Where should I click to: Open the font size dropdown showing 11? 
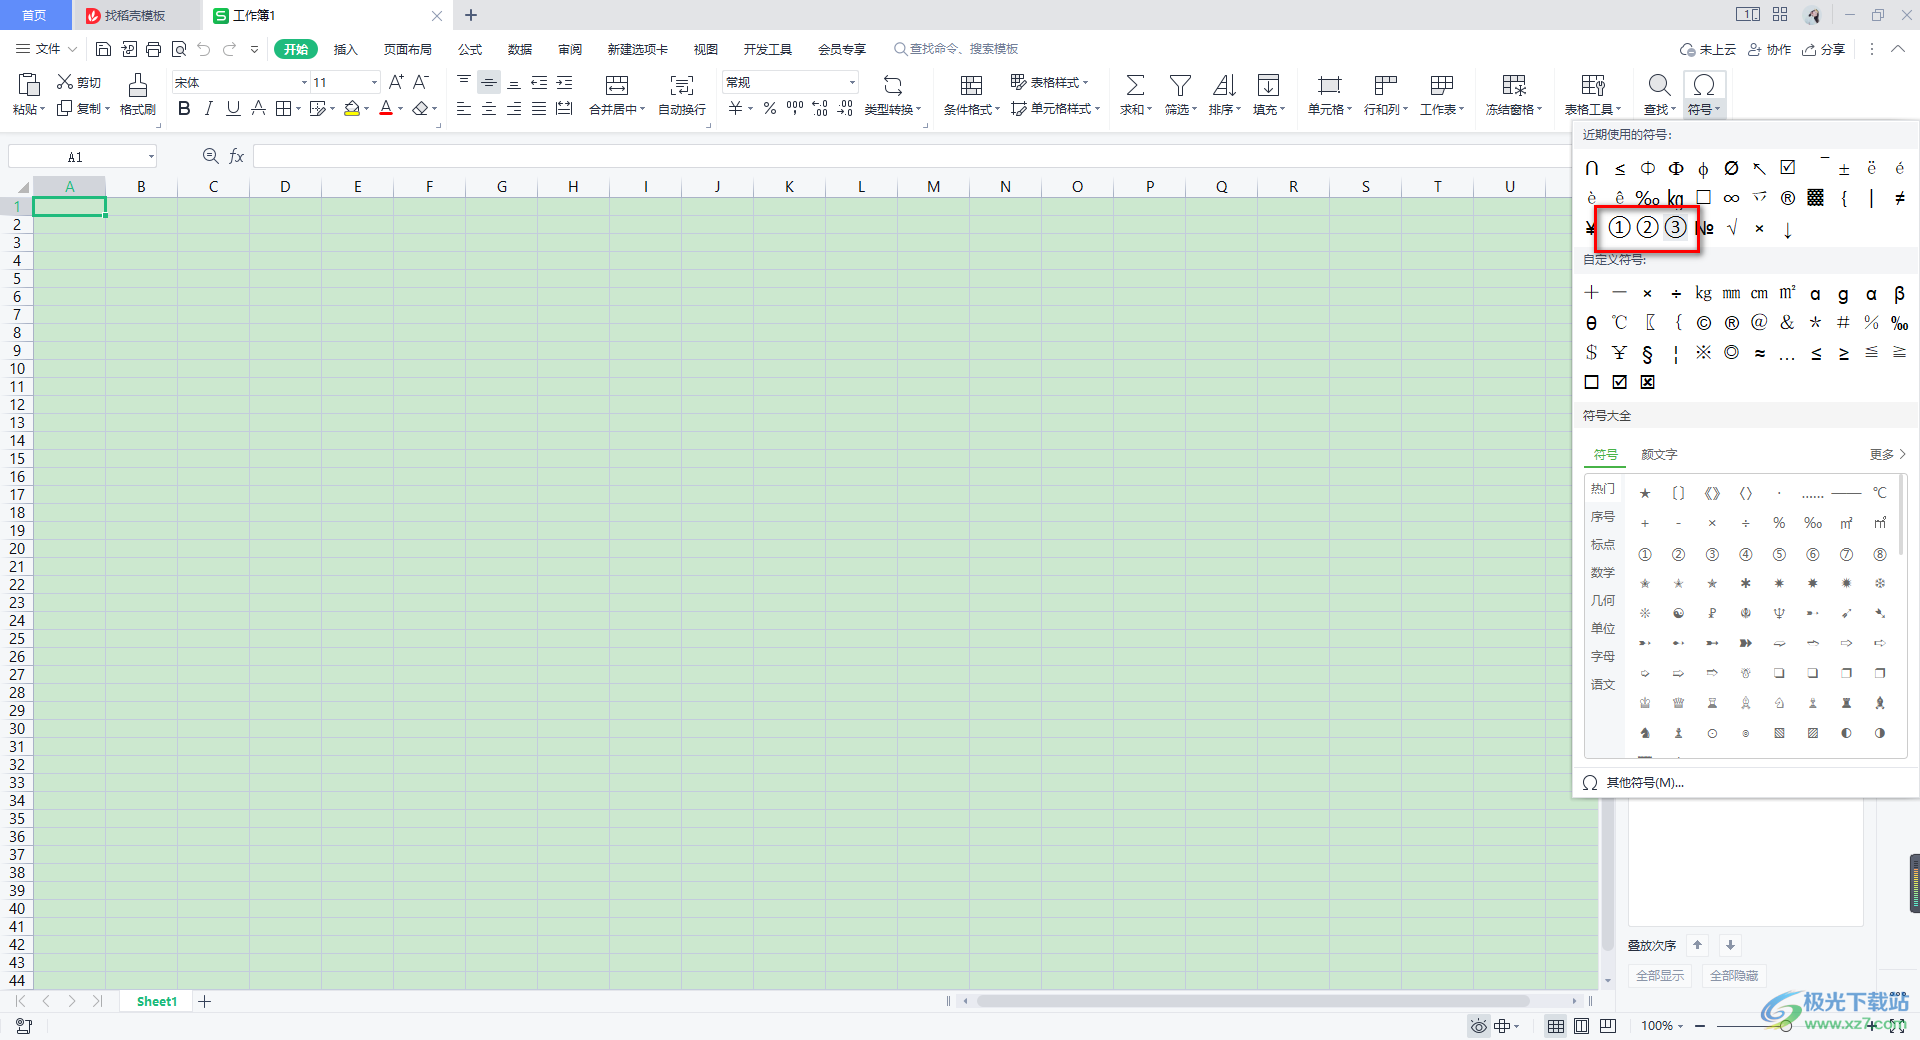coord(374,82)
